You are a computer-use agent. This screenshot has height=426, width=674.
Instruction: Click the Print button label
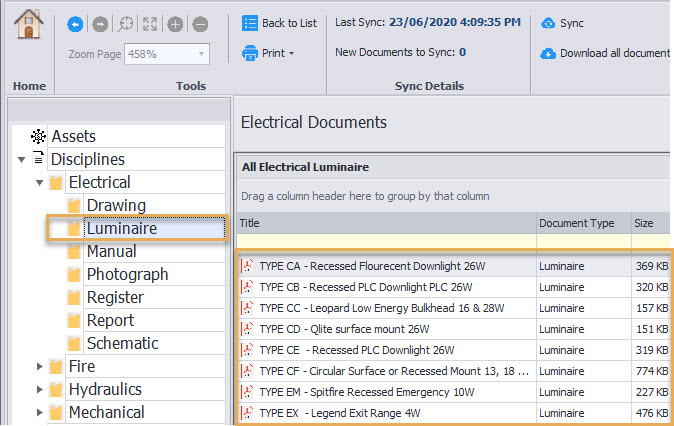pyautogui.click(x=273, y=53)
